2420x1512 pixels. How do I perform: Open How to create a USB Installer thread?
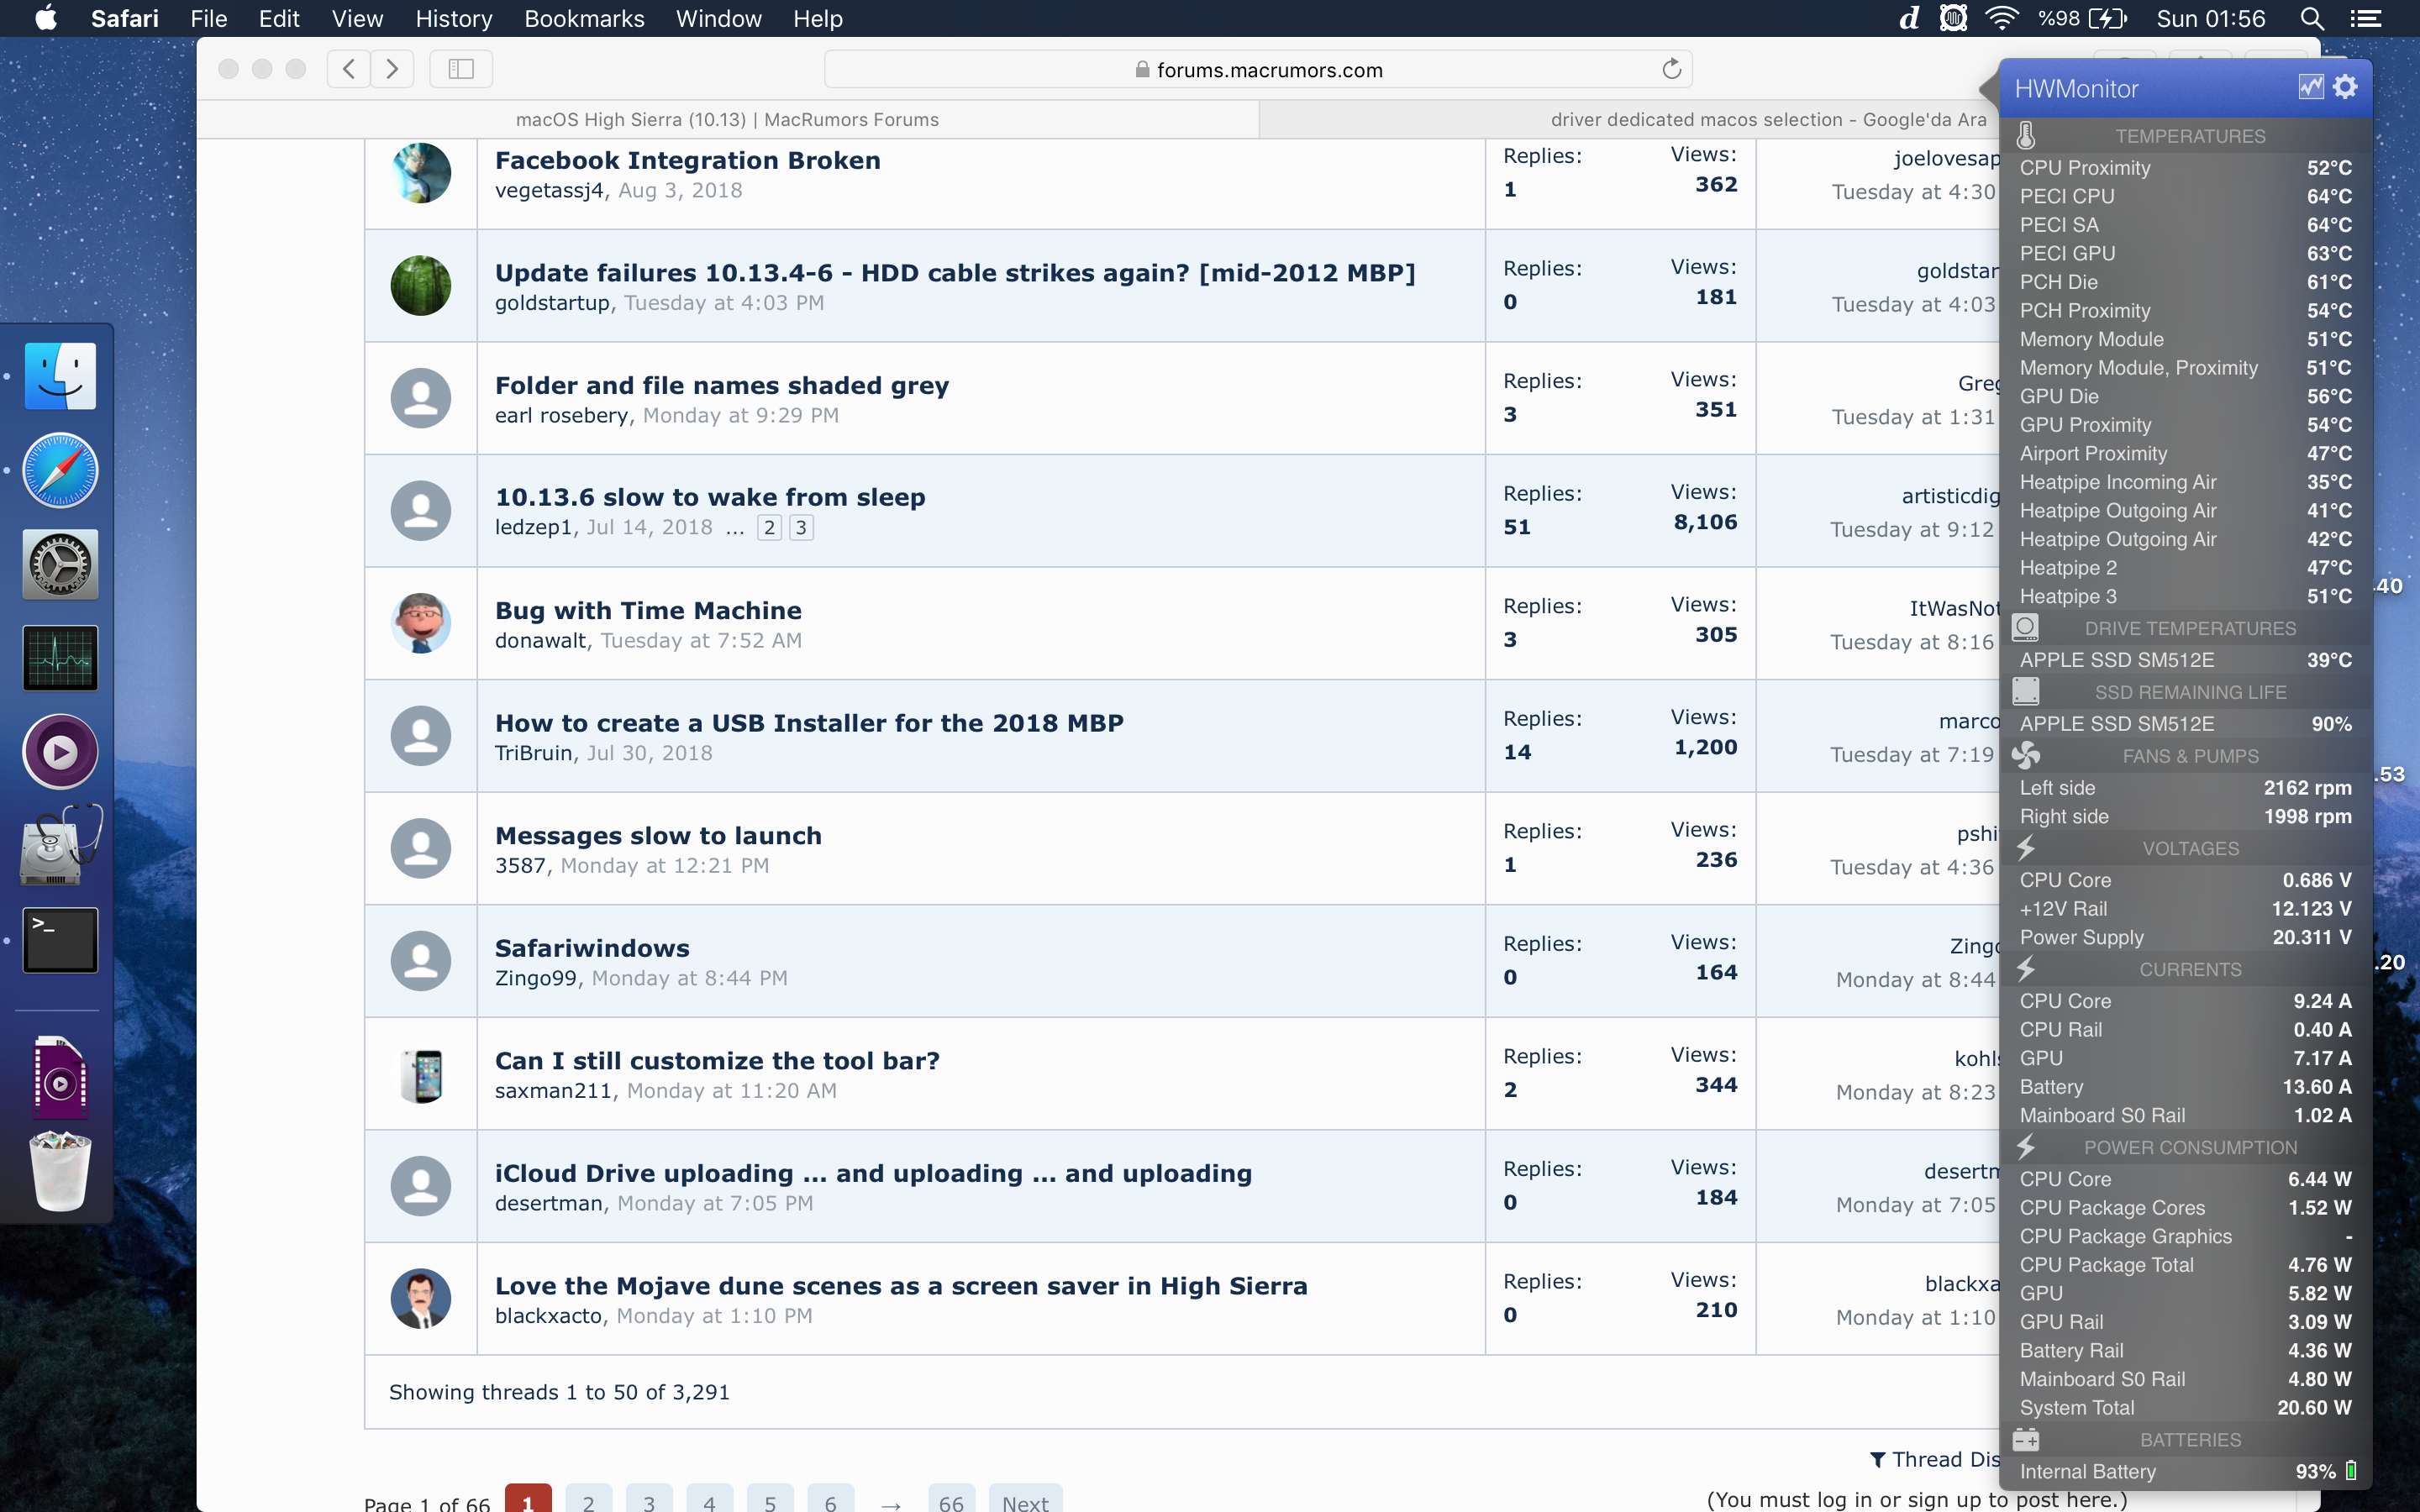[809, 722]
